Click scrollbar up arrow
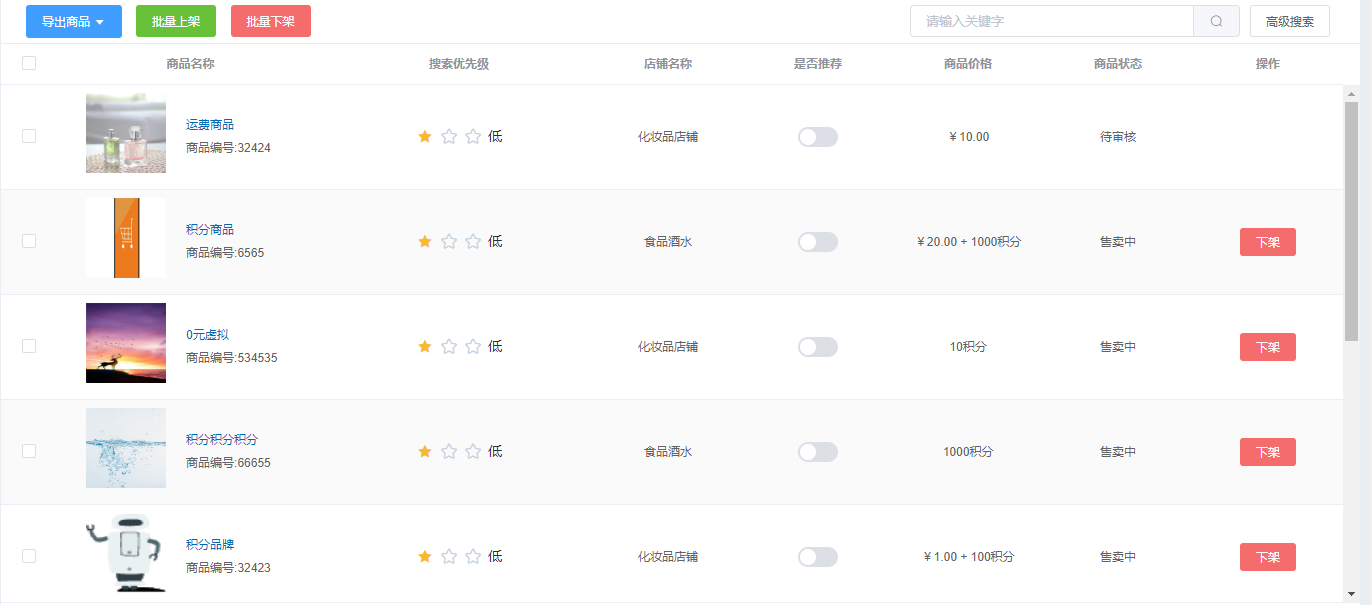Screen dimensions: 1372x605 (1351, 94)
